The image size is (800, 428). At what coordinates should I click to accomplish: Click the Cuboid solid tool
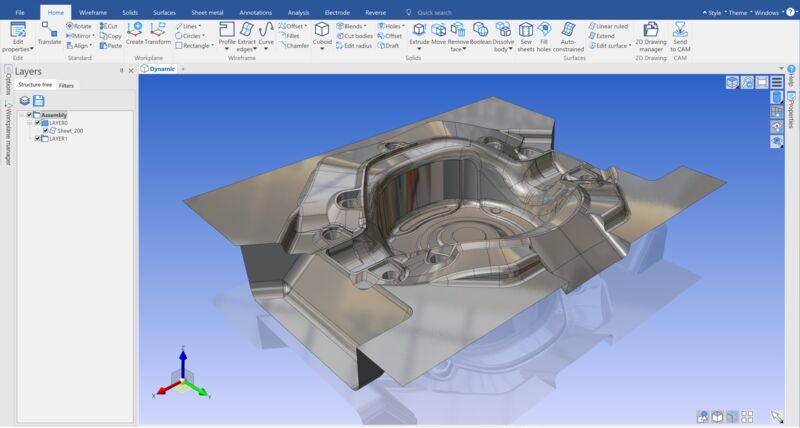coord(322,30)
